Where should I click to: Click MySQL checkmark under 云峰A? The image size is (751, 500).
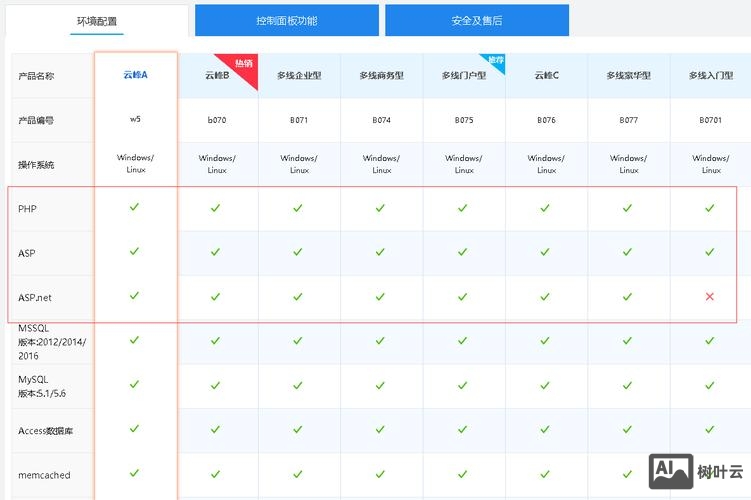pos(134,384)
